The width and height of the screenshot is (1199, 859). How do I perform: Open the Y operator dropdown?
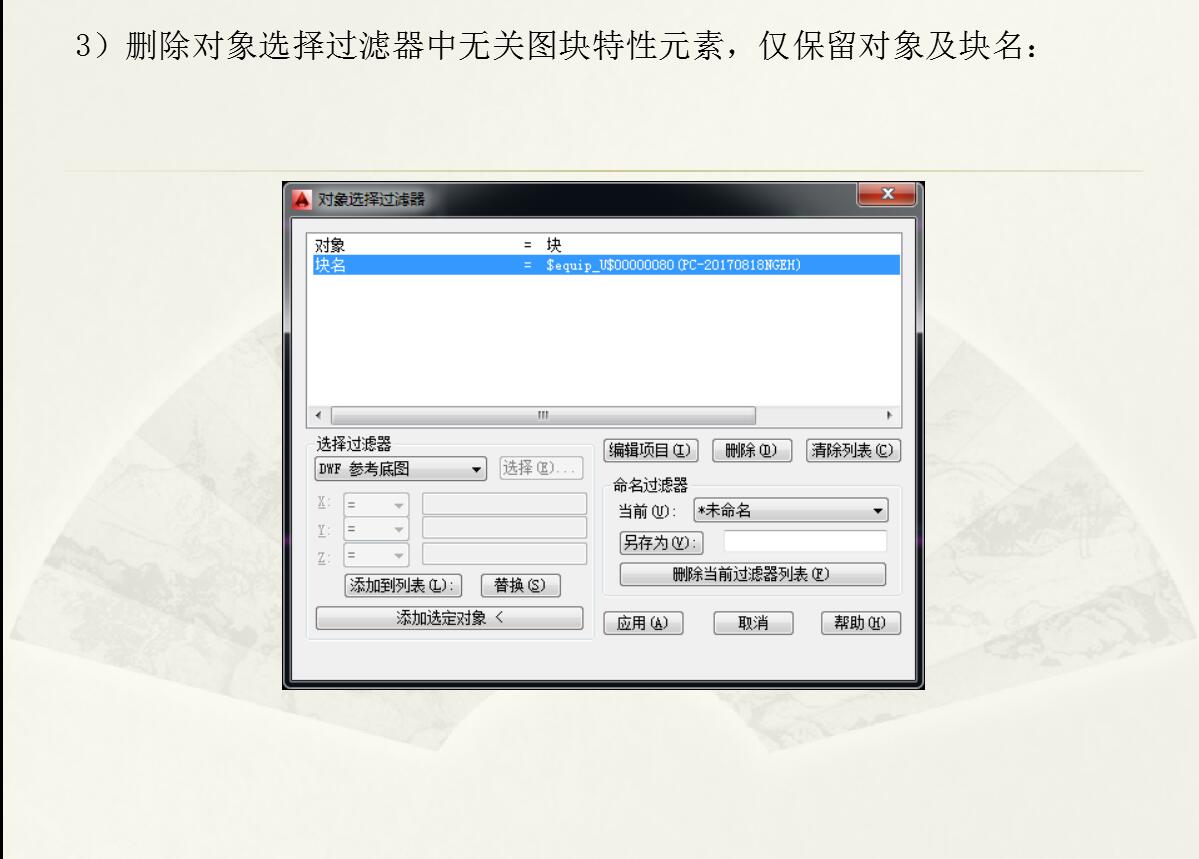coord(377,530)
